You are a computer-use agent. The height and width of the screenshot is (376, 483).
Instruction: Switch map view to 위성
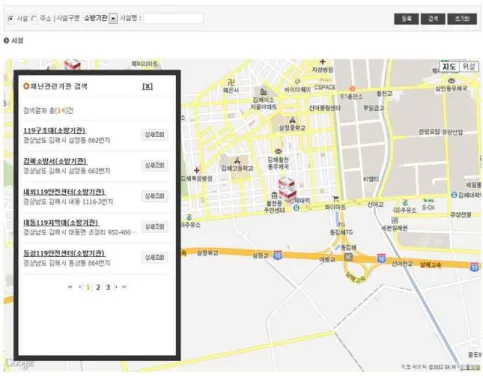pyautogui.click(x=469, y=67)
